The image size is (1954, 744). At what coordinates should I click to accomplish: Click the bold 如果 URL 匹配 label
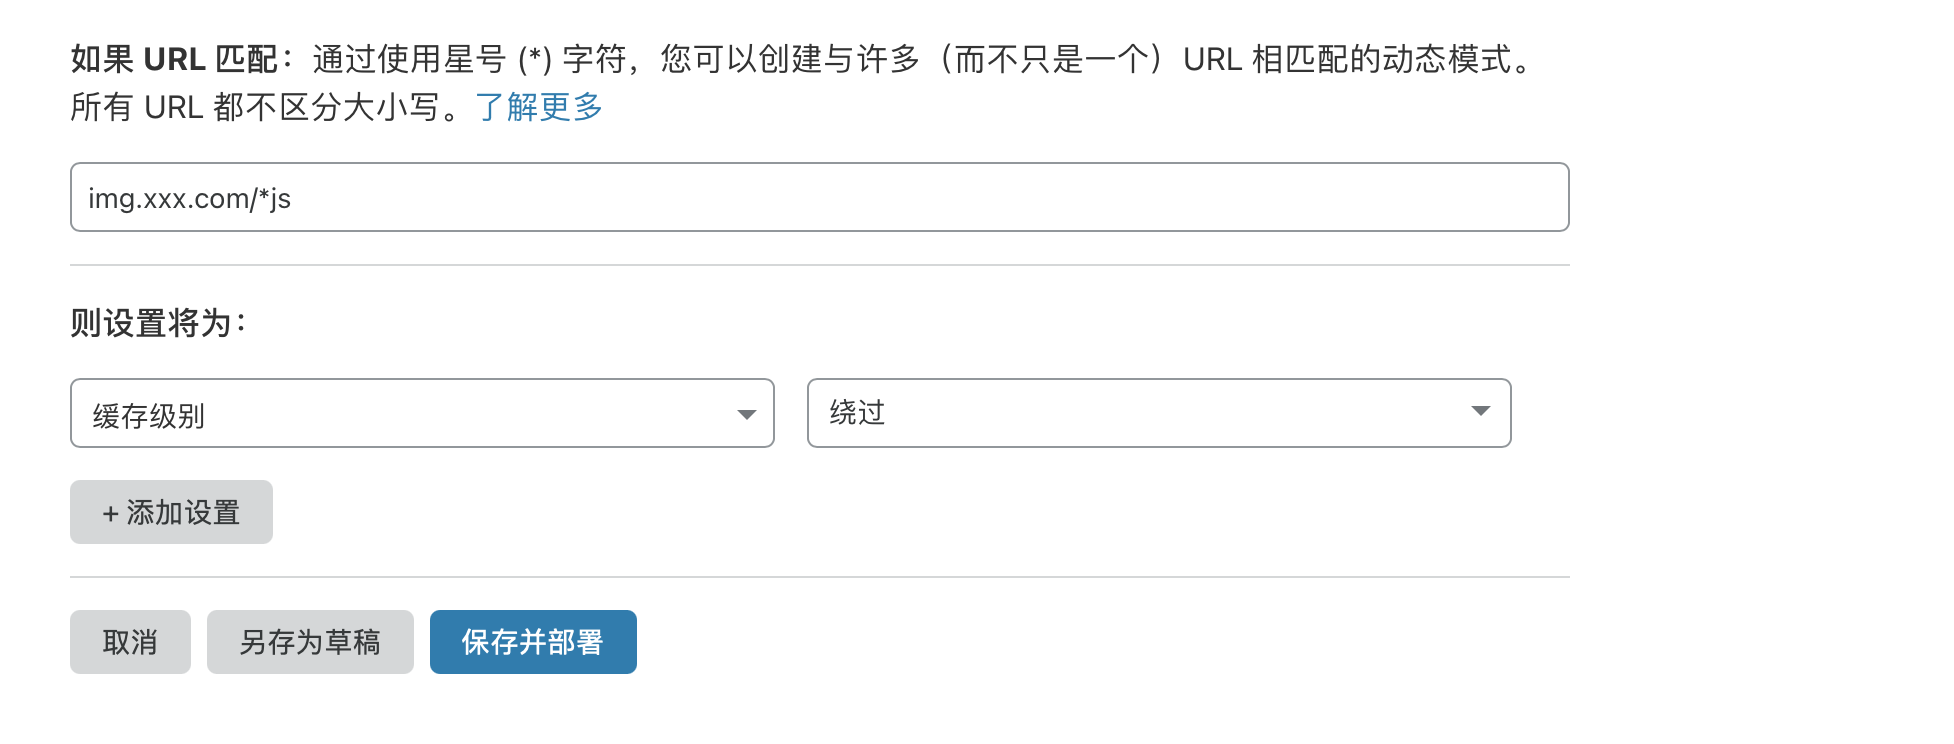tap(175, 60)
